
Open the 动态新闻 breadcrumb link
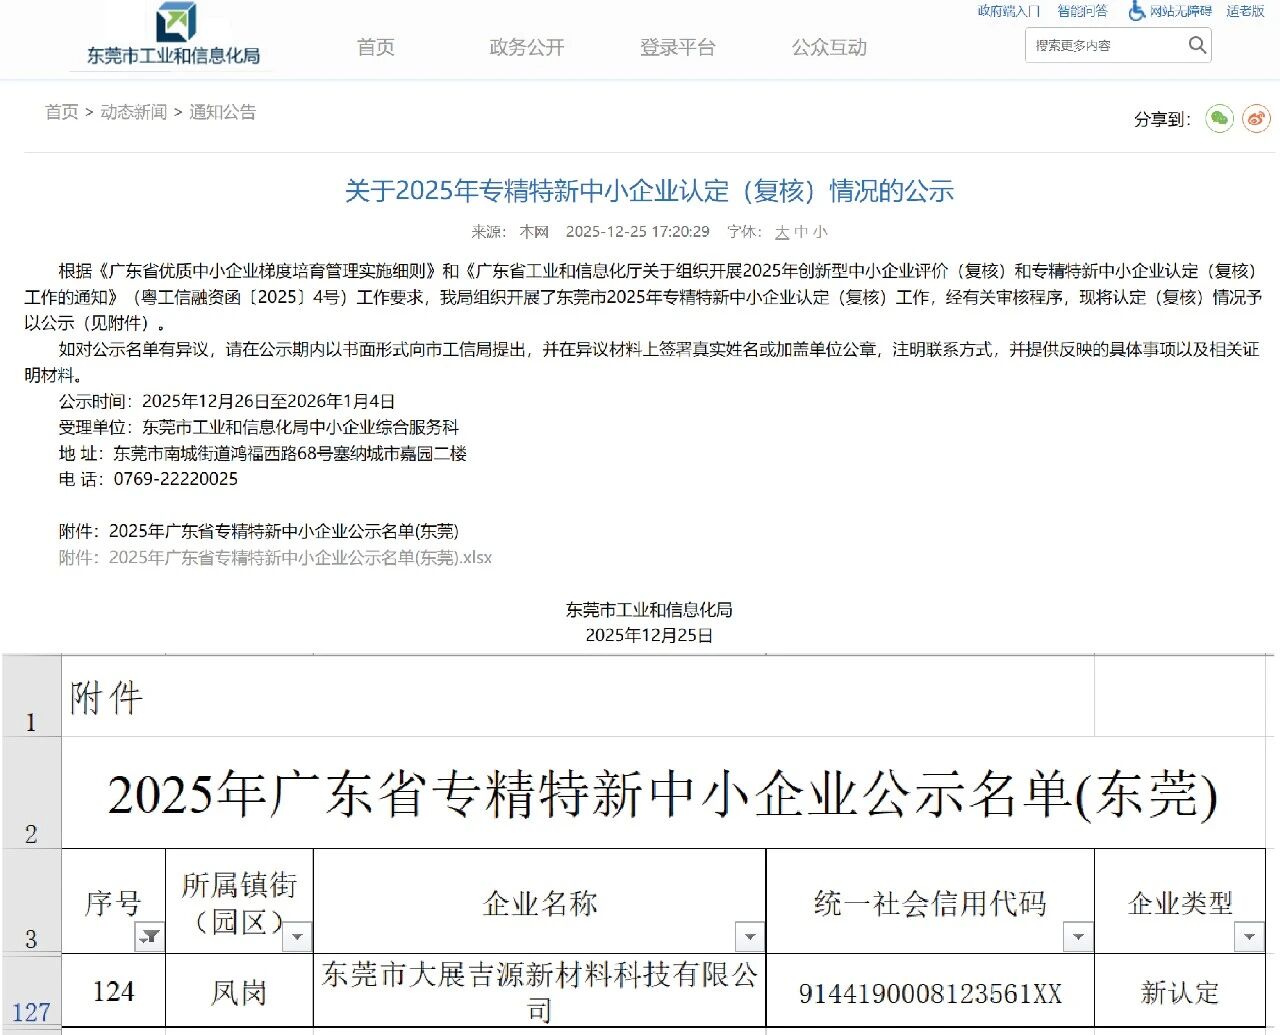point(133,112)
